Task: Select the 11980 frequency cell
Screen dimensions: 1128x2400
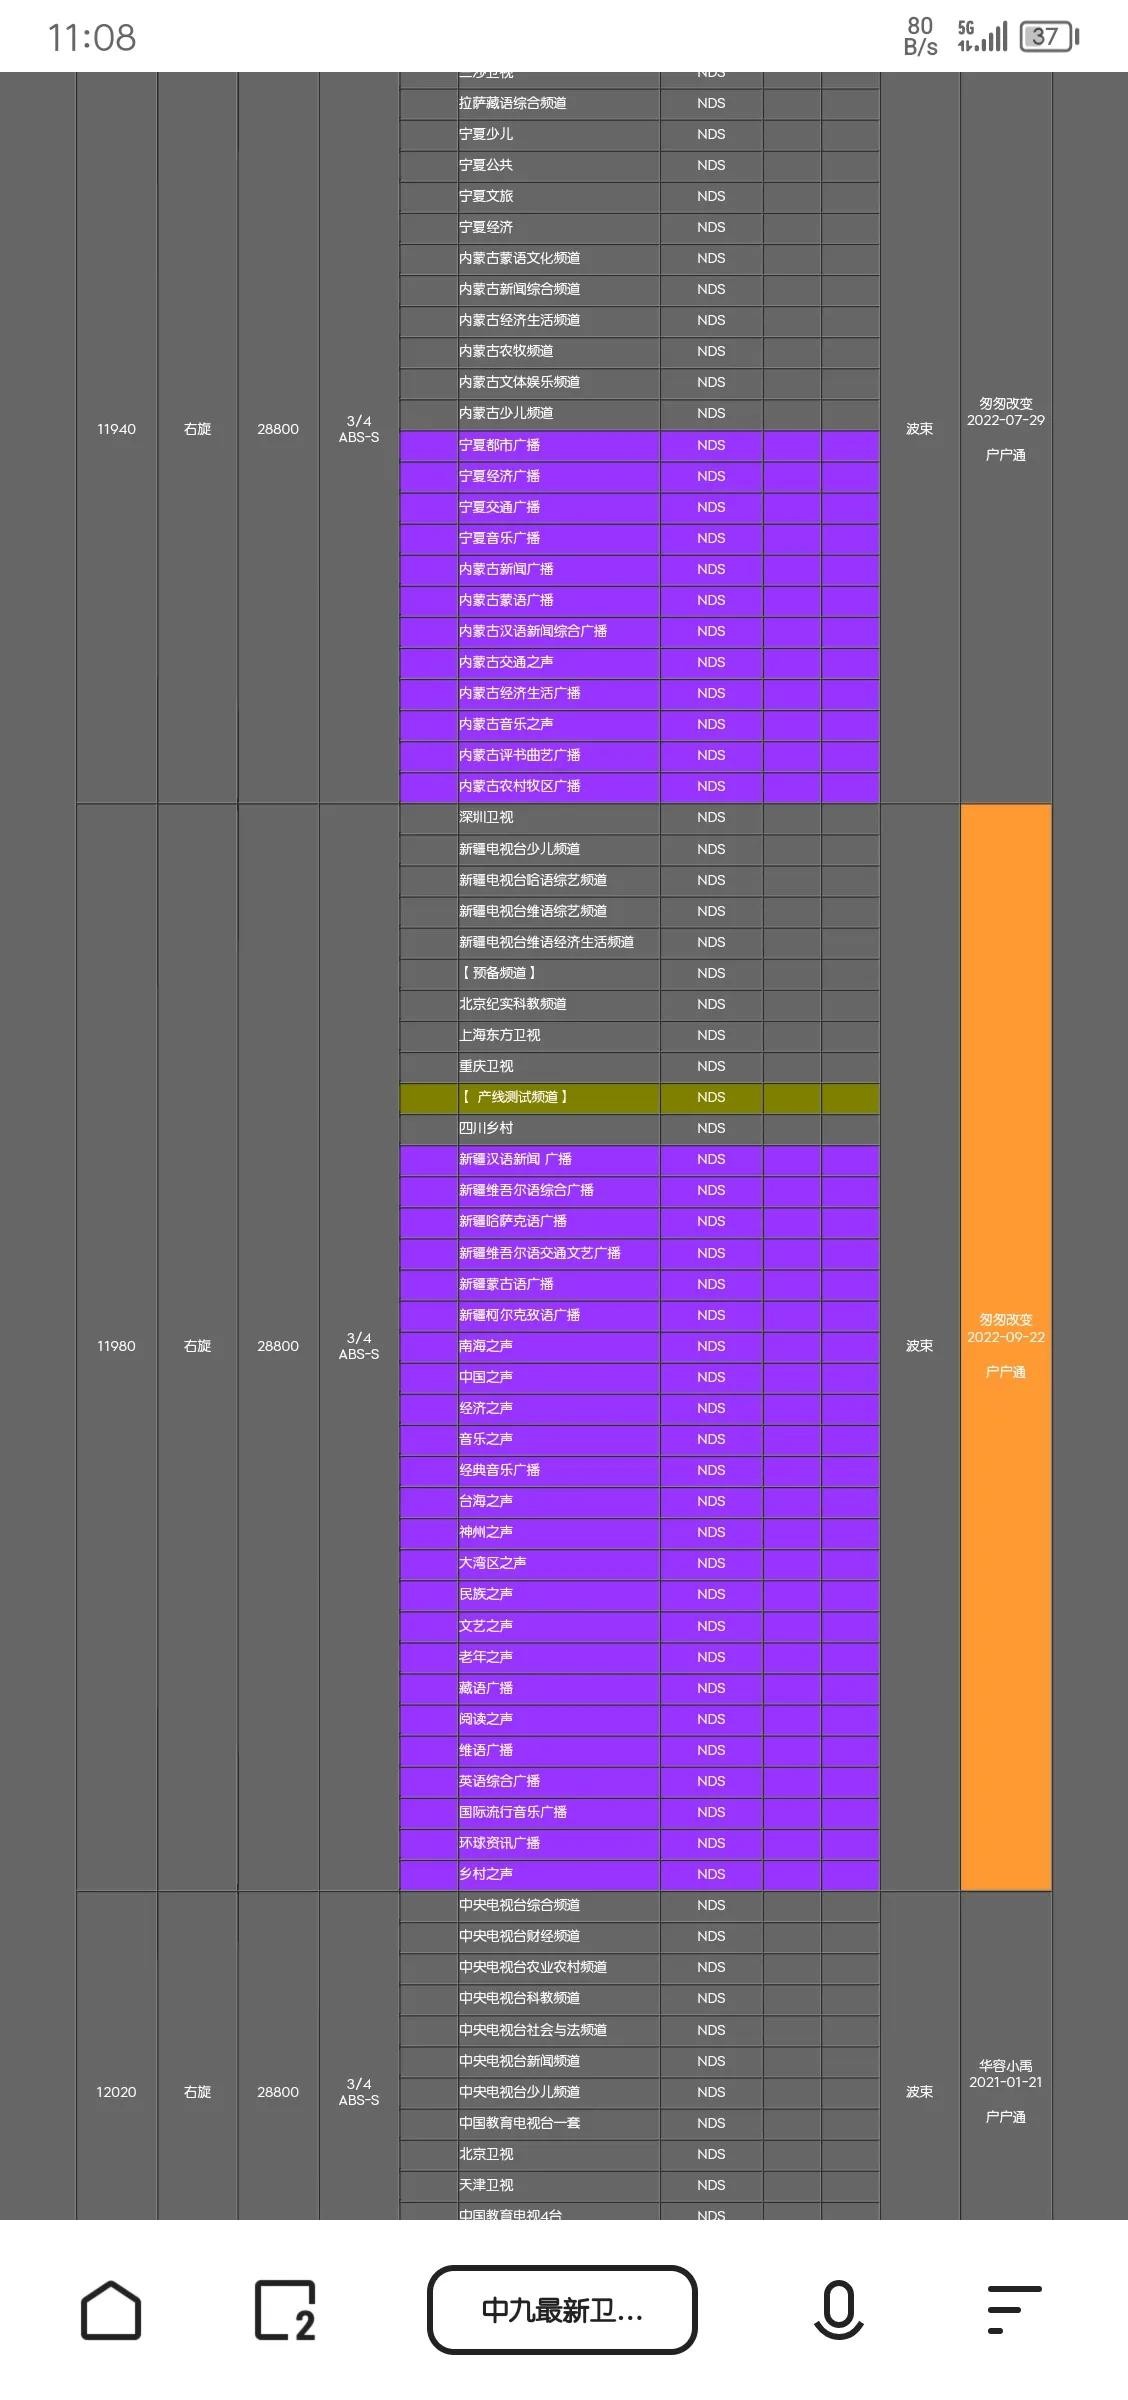Action: pos(116,1346)
